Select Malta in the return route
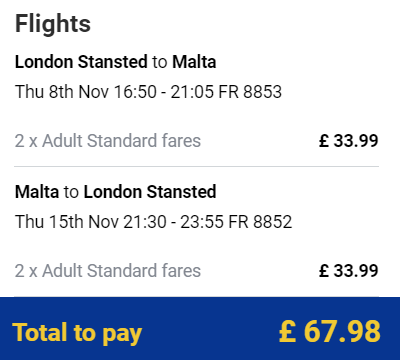The width and height of the screenshot is (400, 360). click(37, 192)
